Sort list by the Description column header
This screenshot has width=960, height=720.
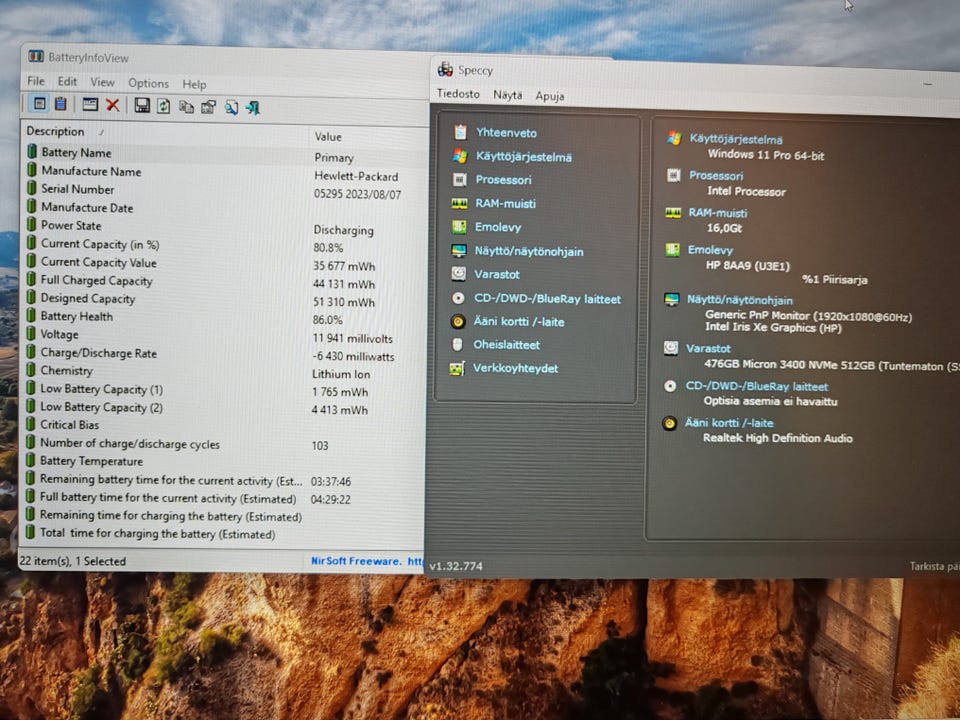click(56, 132)
